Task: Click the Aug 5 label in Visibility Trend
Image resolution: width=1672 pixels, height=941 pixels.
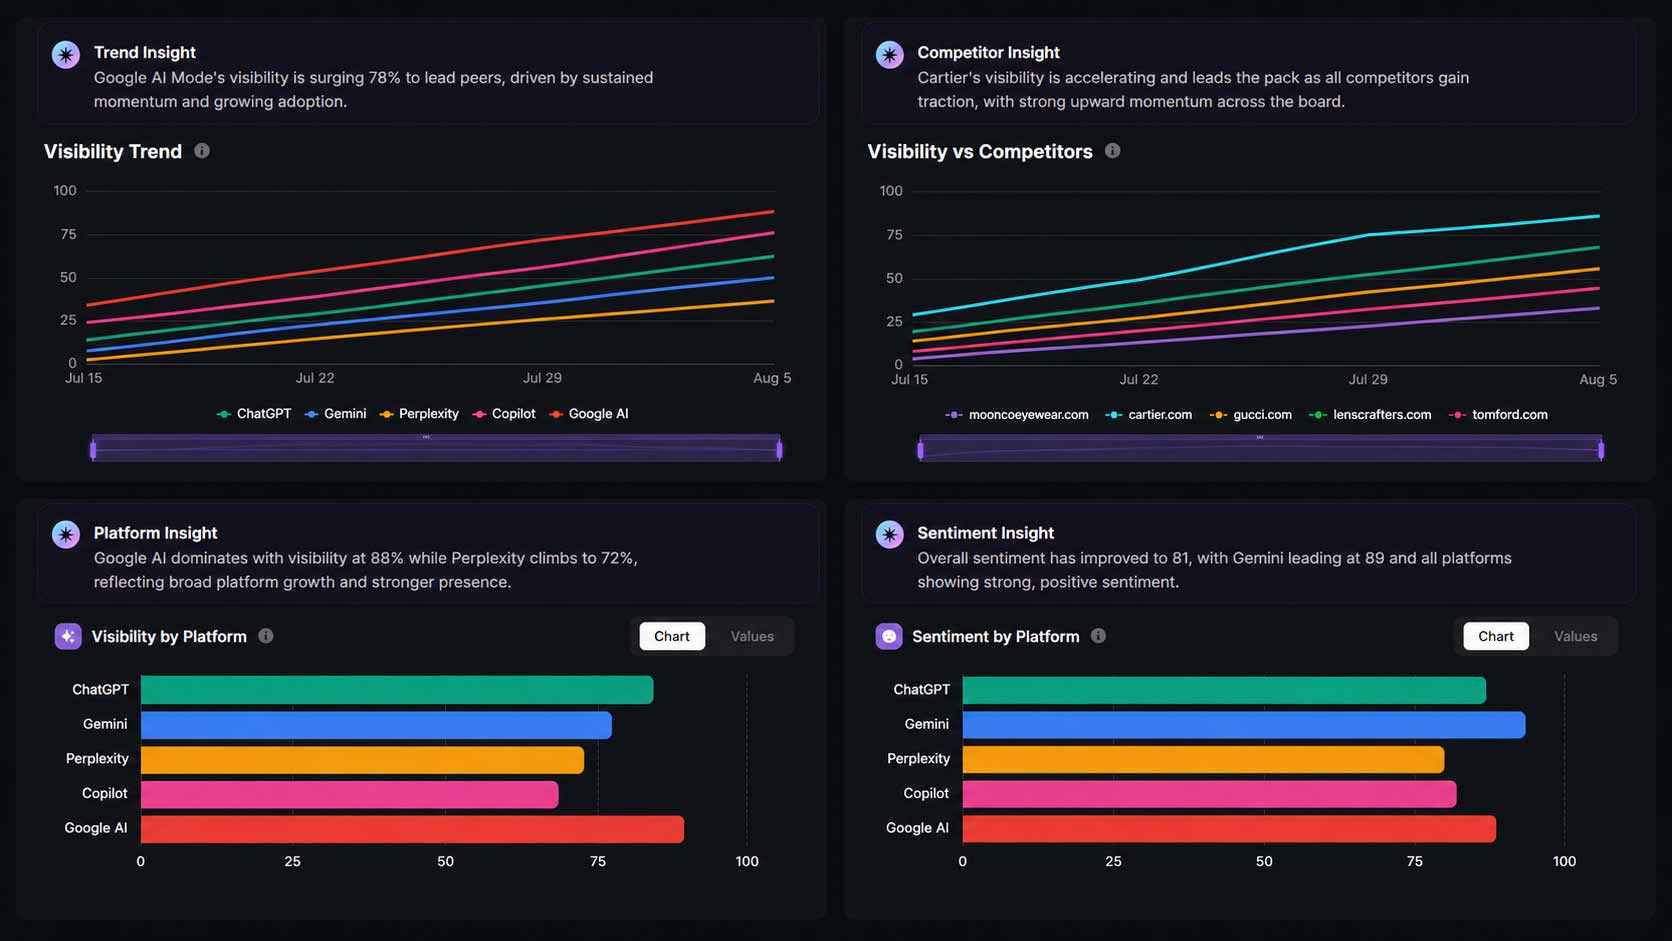Action: (x=772, y=378)
